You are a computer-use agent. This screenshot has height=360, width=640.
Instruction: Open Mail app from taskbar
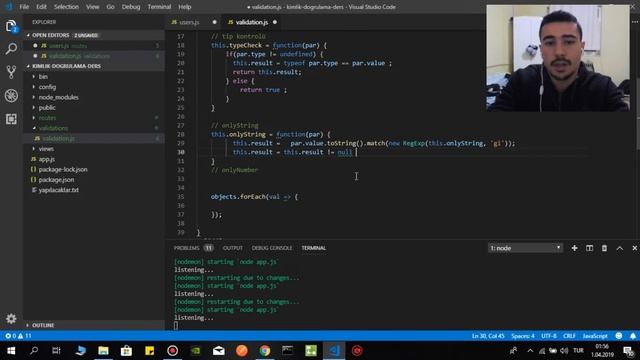click(x=218, y=351)
